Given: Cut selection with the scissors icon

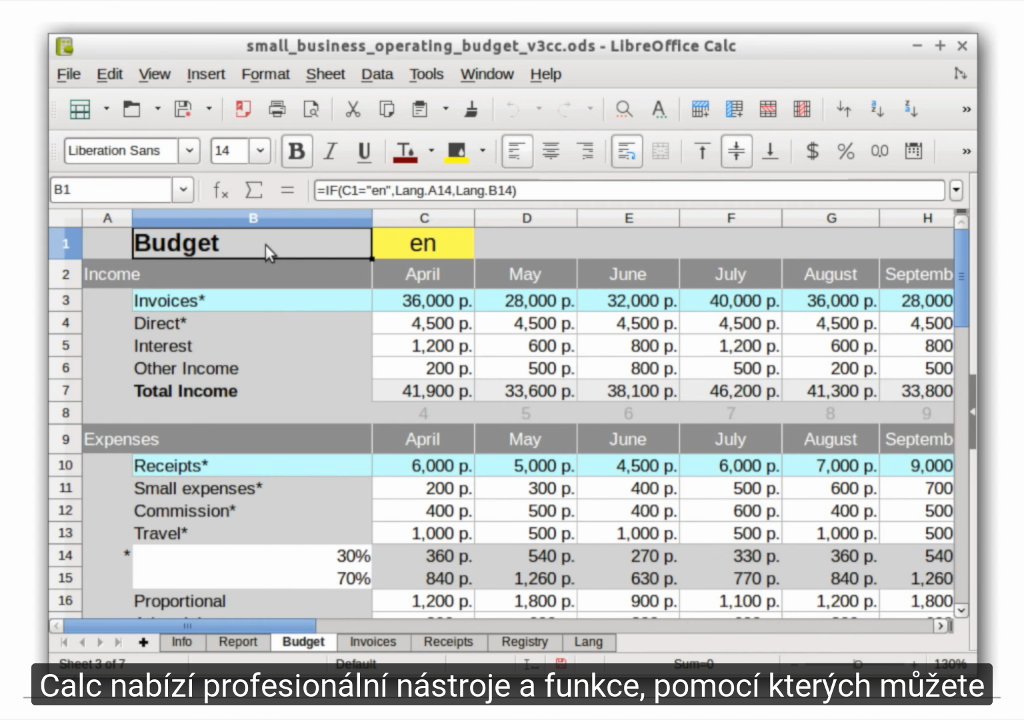Looking at the screenshot, I should 353,109.
